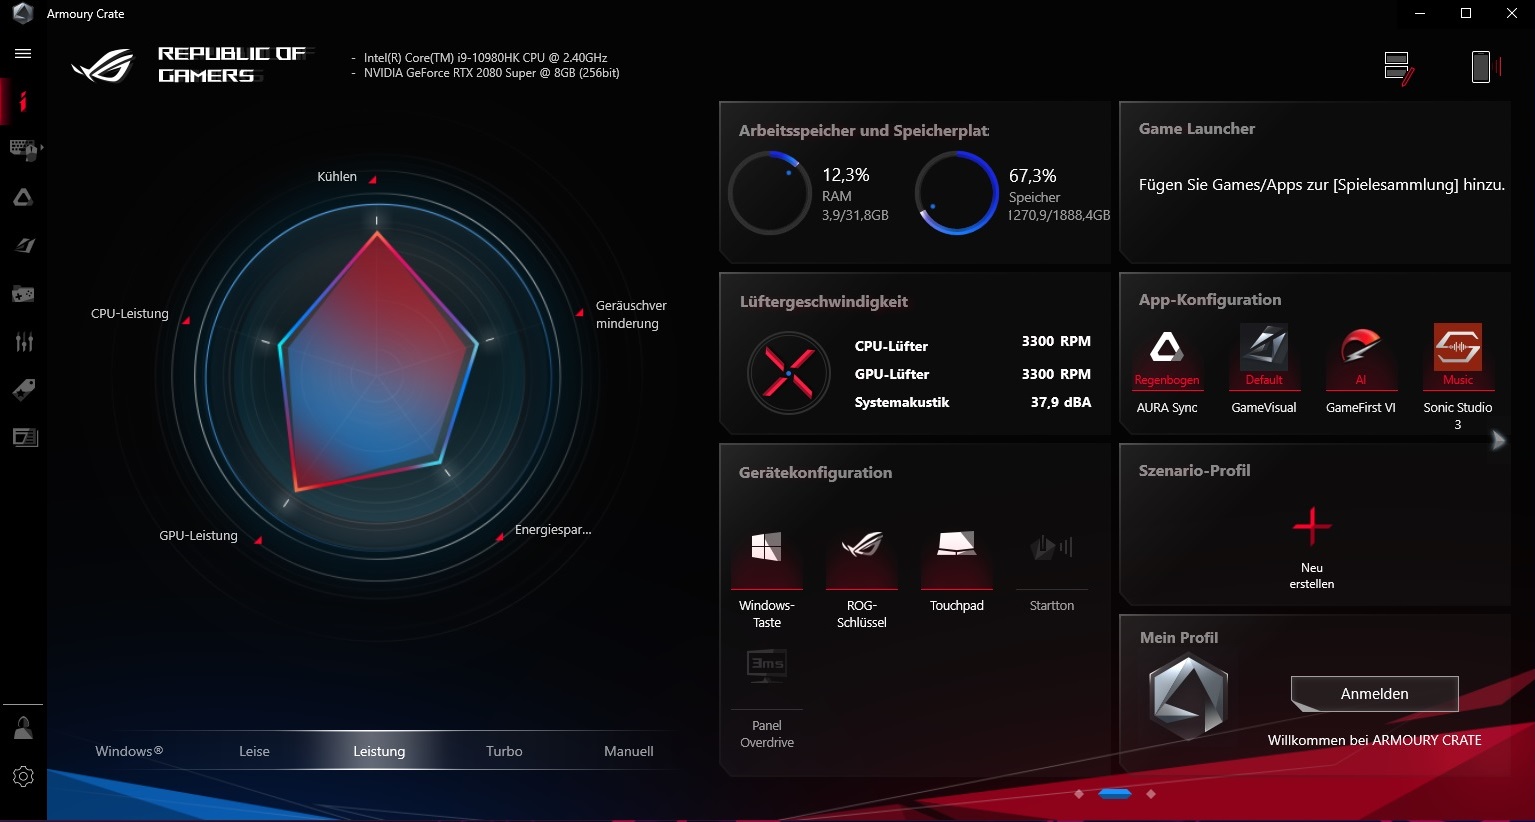Screen dimensions: 1535x822
Task: Click the 12,3% RAM value
Action: tap(846, 175)
